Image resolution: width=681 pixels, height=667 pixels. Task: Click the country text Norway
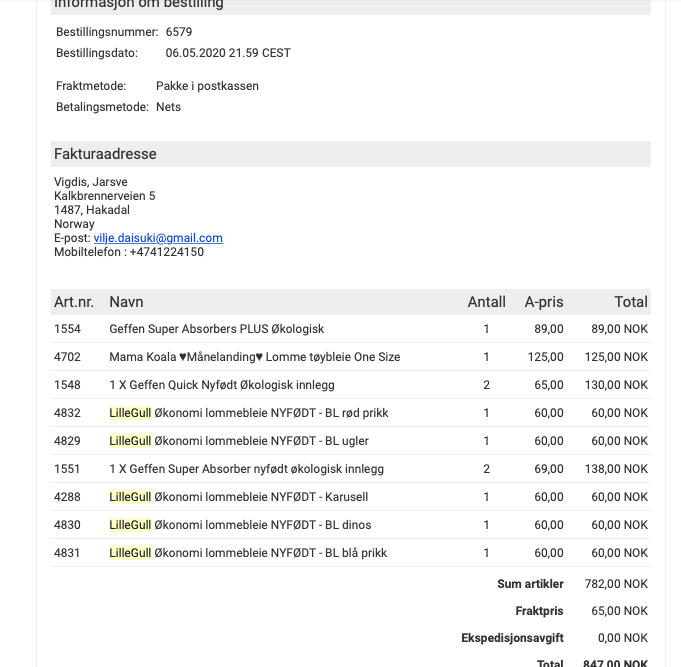(74, 224)
